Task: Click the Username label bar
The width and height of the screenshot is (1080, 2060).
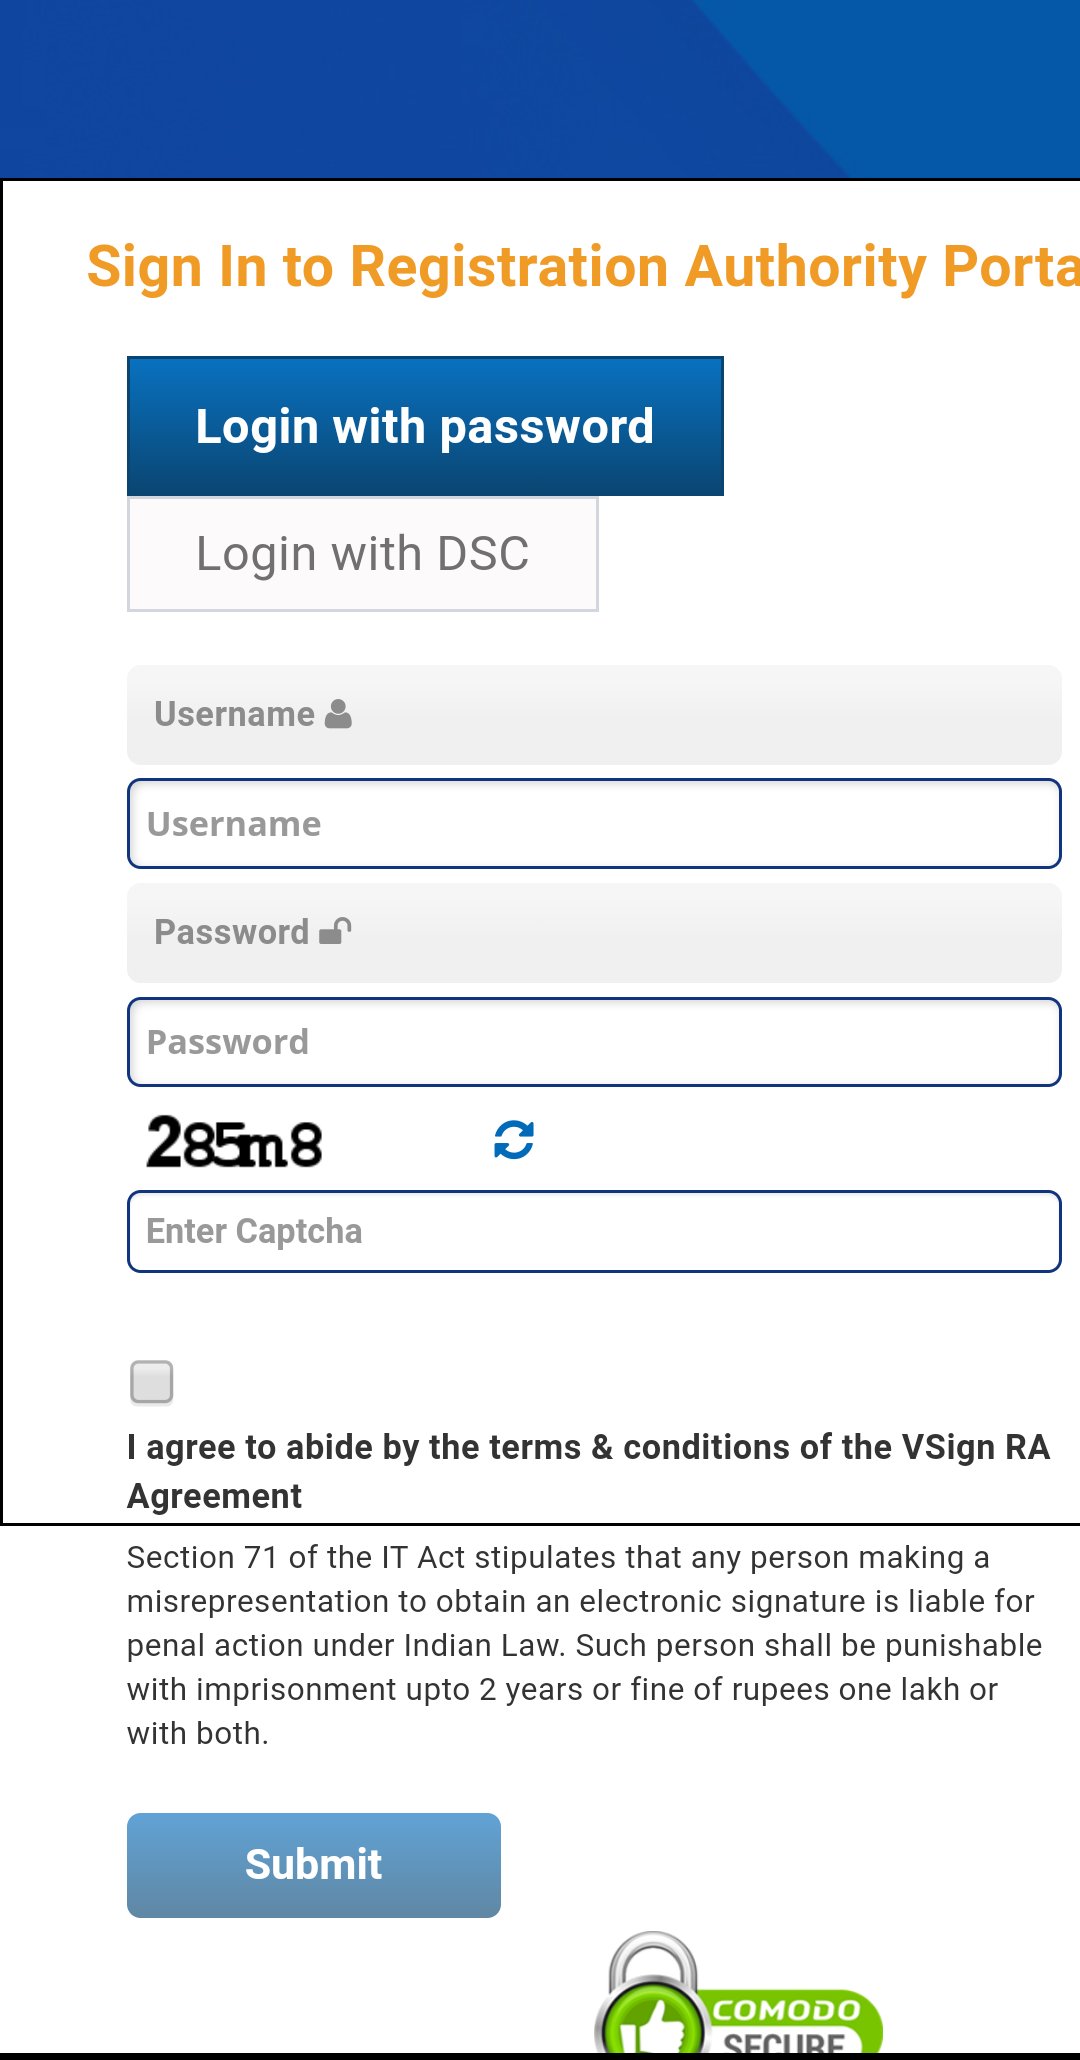Action: [594, 712]
